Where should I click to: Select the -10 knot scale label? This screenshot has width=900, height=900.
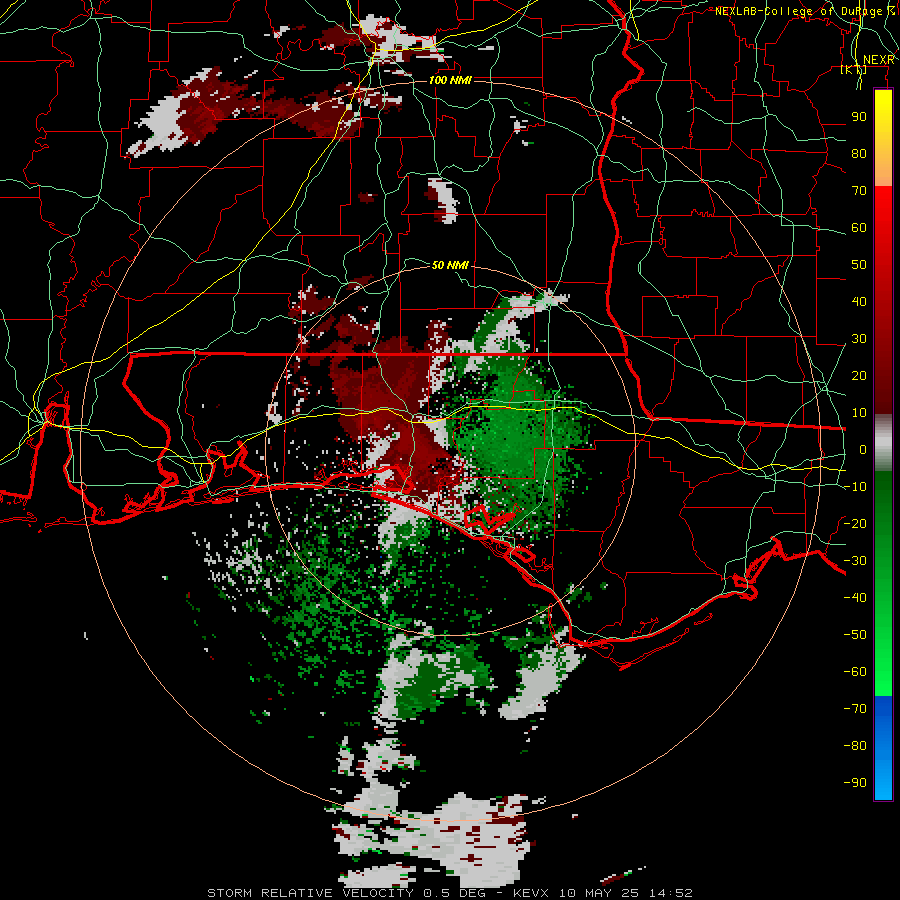coord(855,487)
